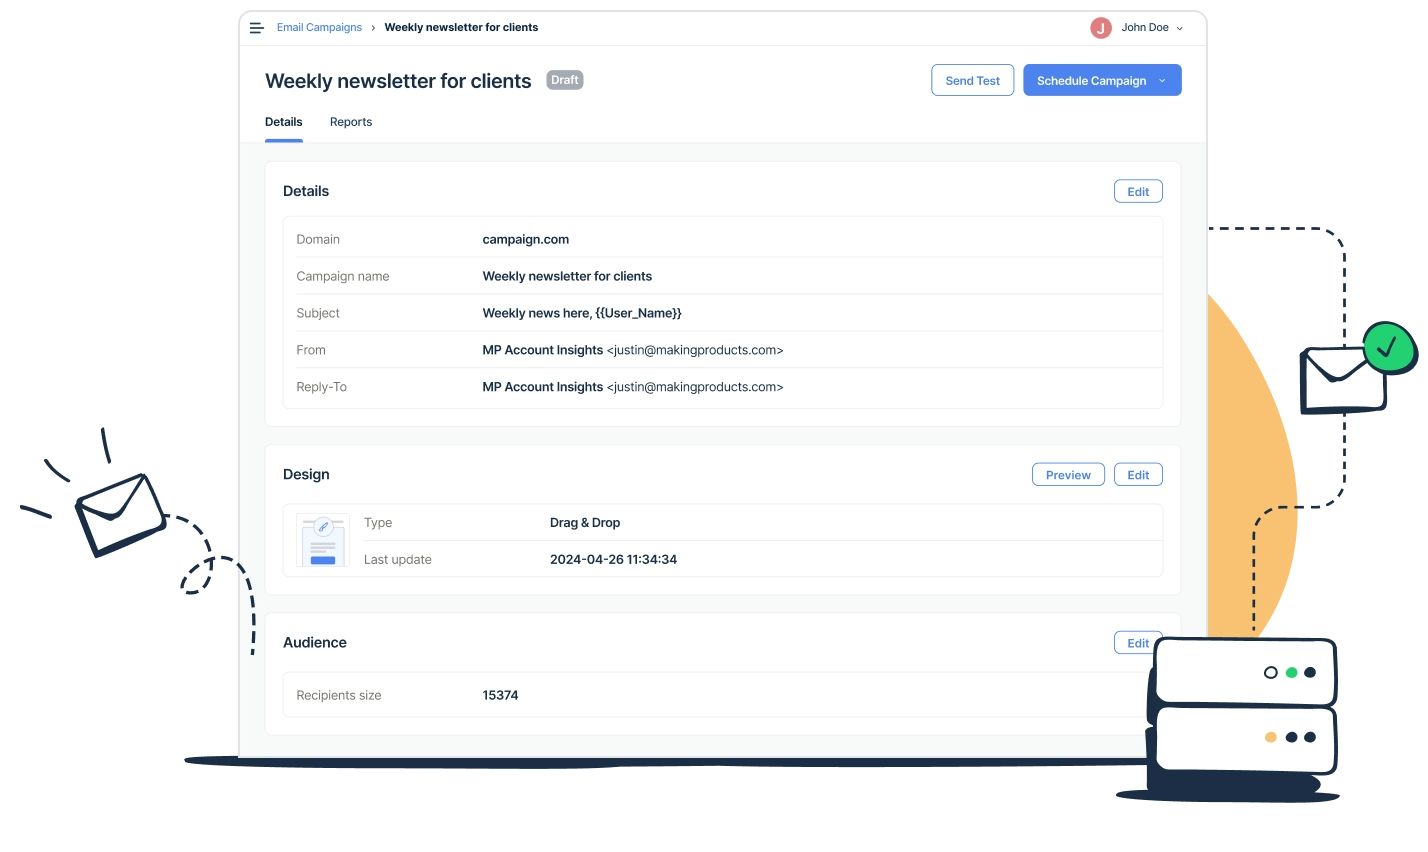Click the Draft status badge
This screenshot has height=852, width=1428.
coord(565,80)
